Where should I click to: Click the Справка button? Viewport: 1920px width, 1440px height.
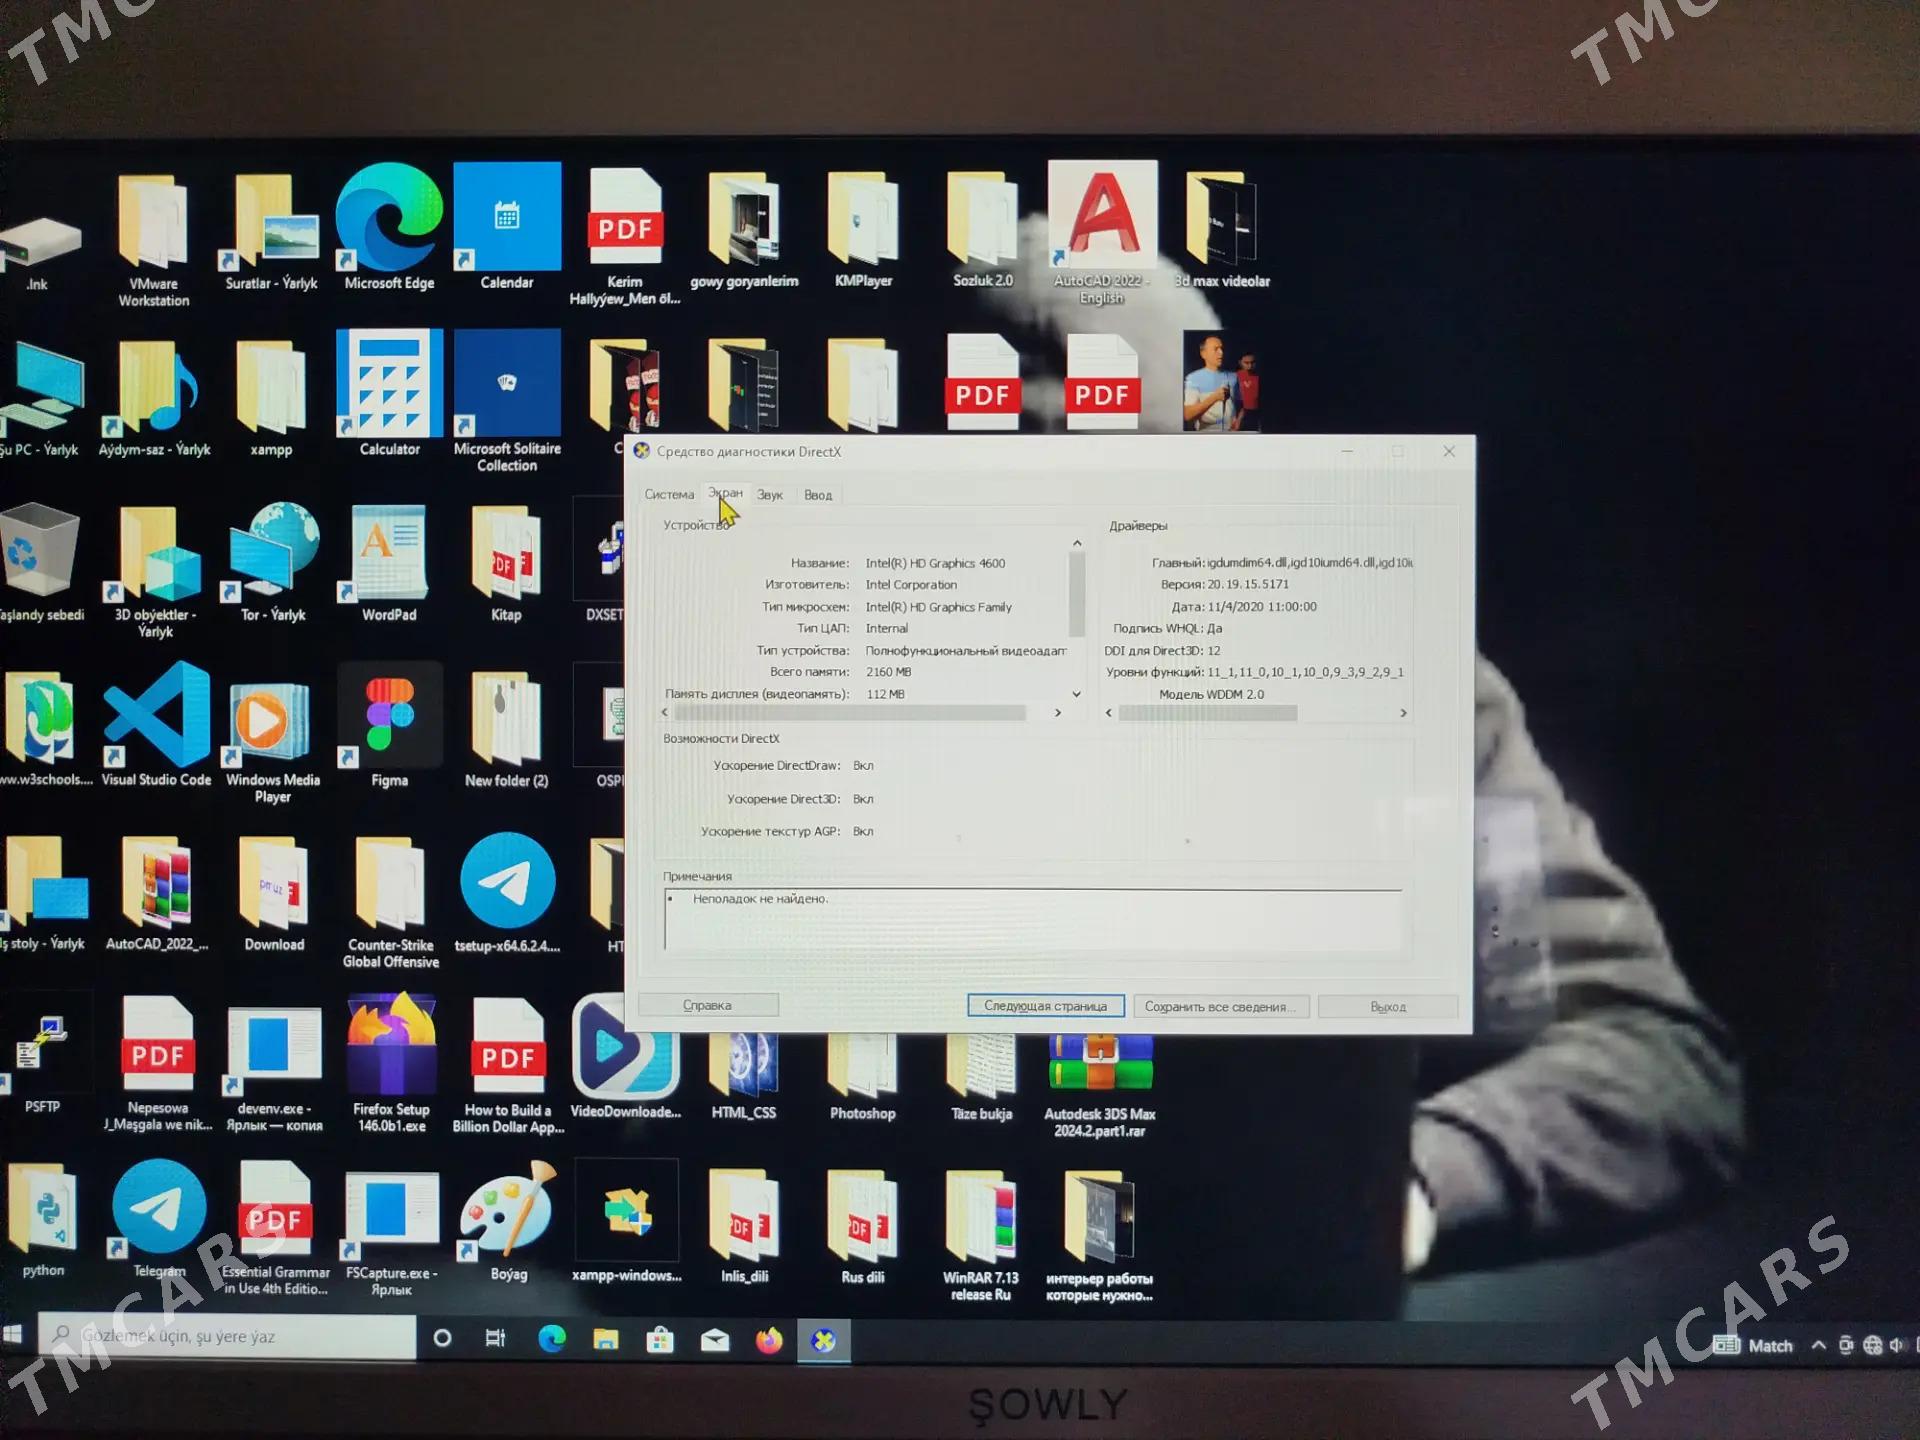[x=707, y=1006]
